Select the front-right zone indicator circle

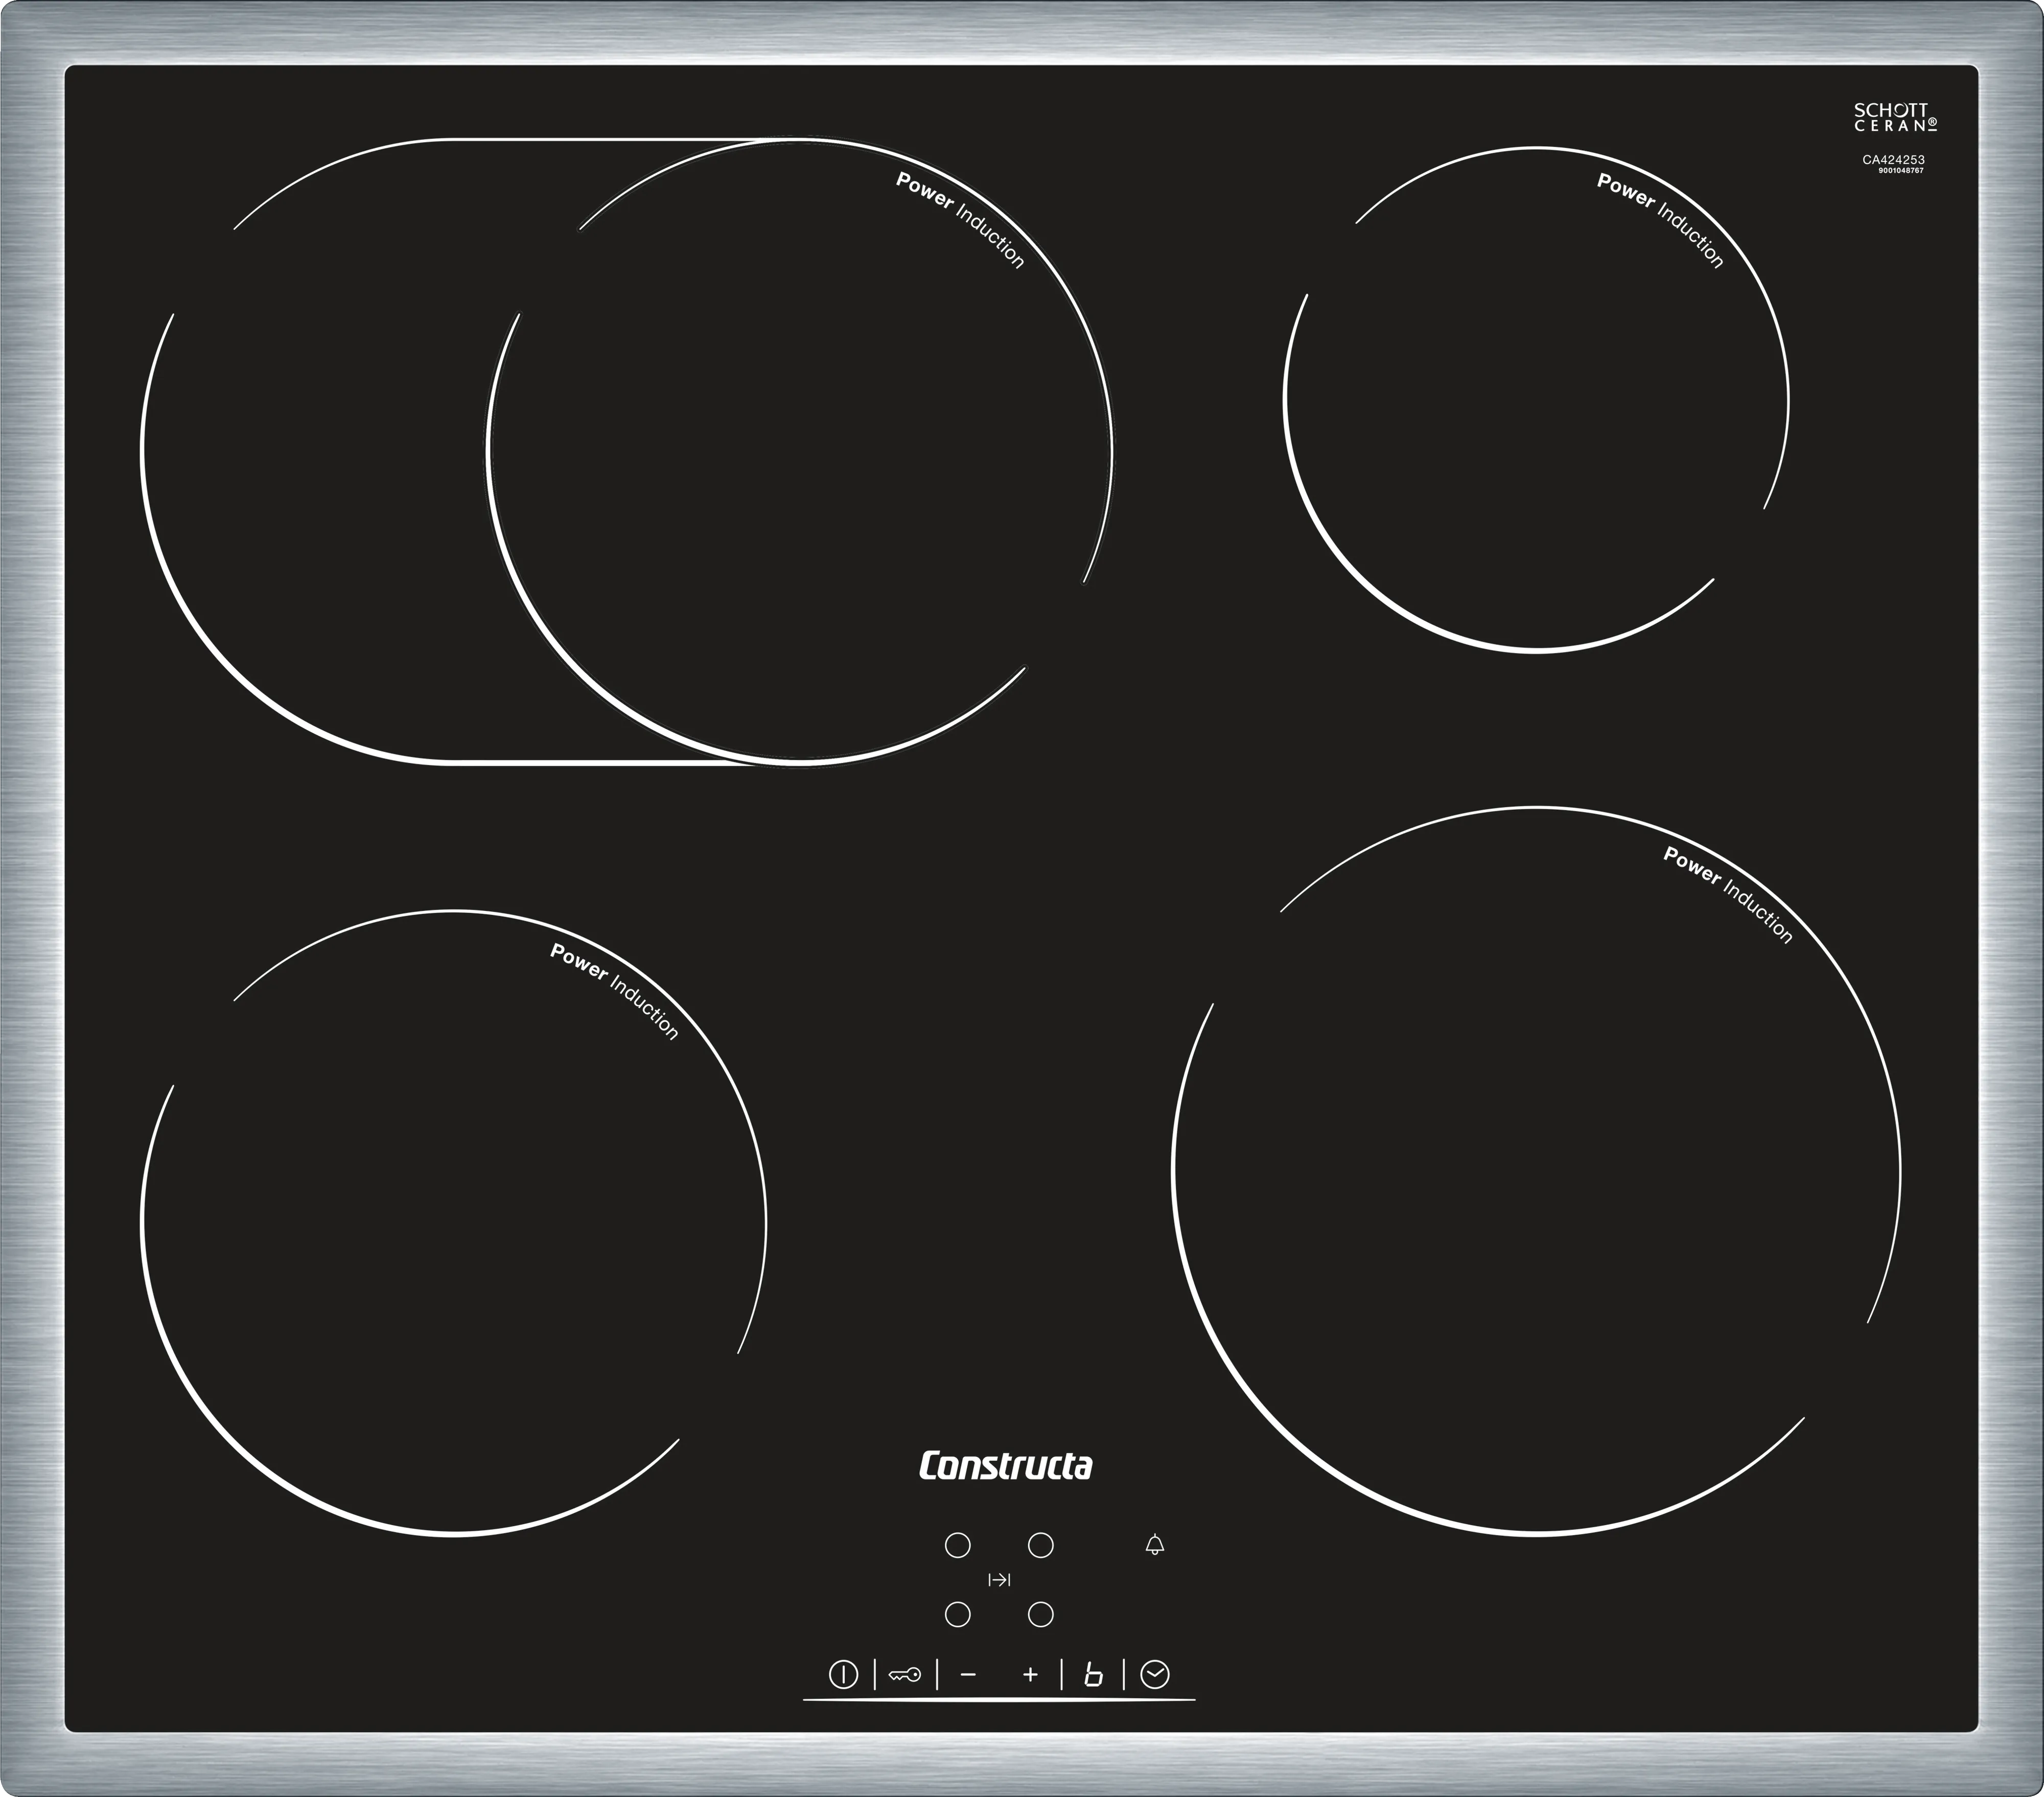[1041, 1614]
